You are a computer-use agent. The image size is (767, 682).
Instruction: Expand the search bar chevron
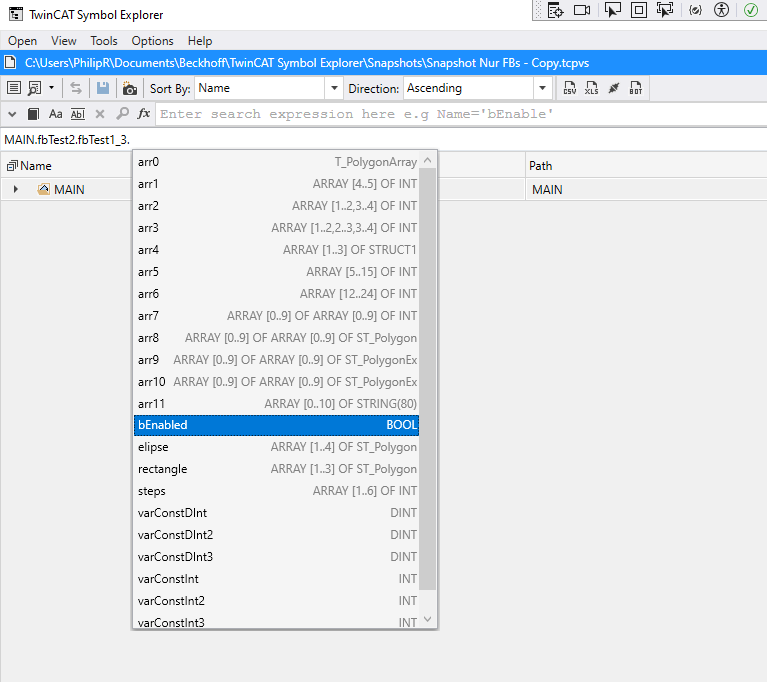(12, 114)
